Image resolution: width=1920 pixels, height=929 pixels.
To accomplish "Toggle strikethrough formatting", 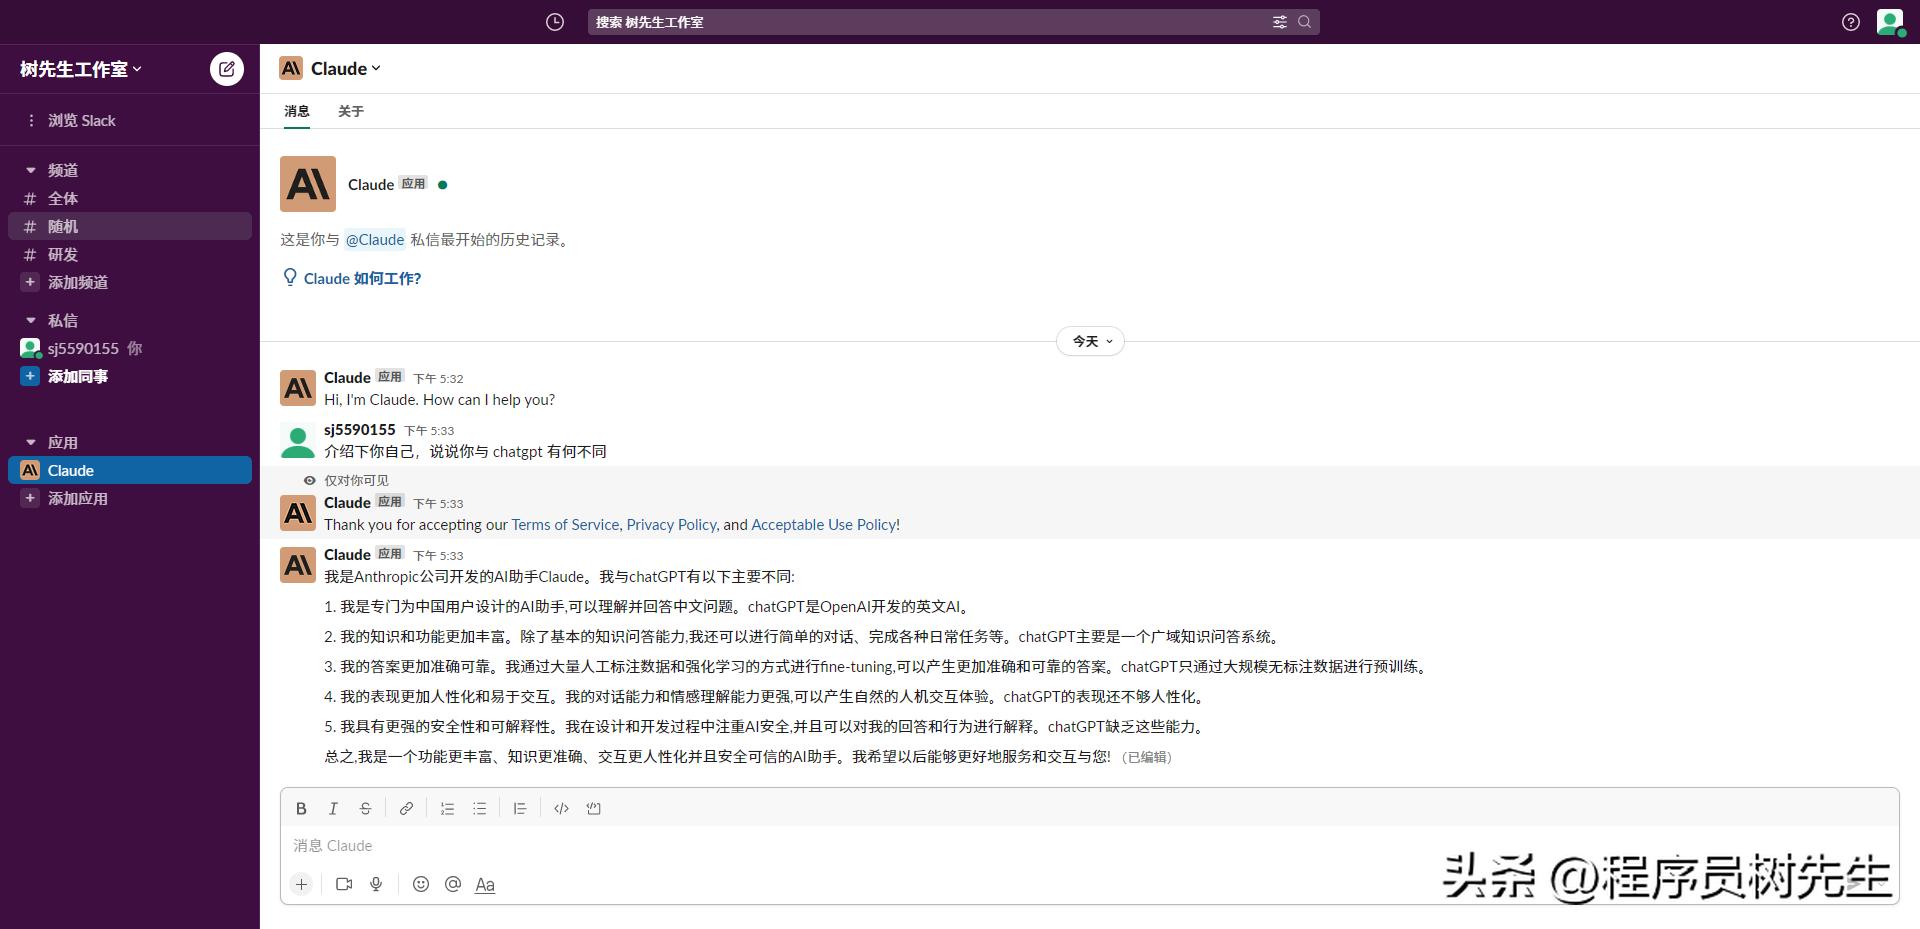I will tap(365, 808).
